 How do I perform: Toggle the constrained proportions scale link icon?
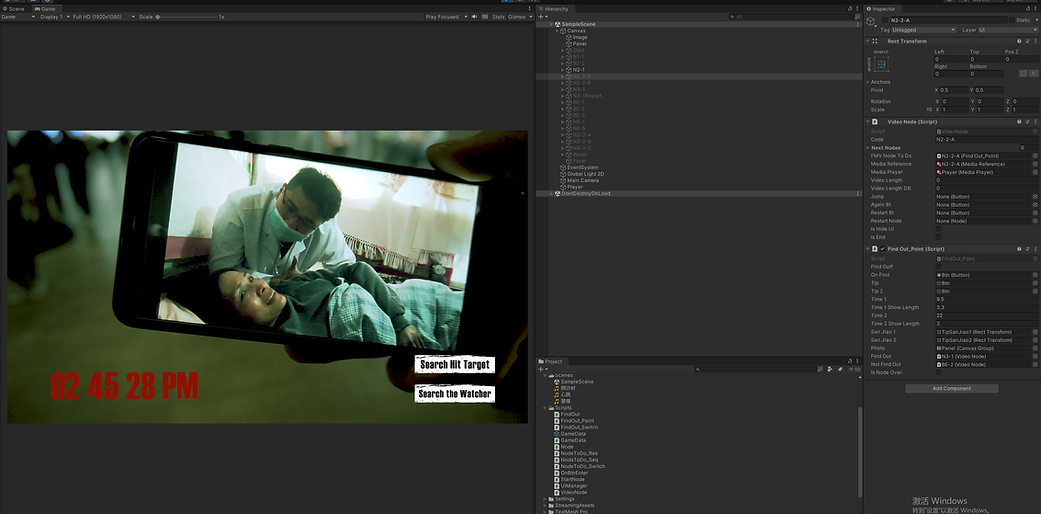(x=929, y=110)
